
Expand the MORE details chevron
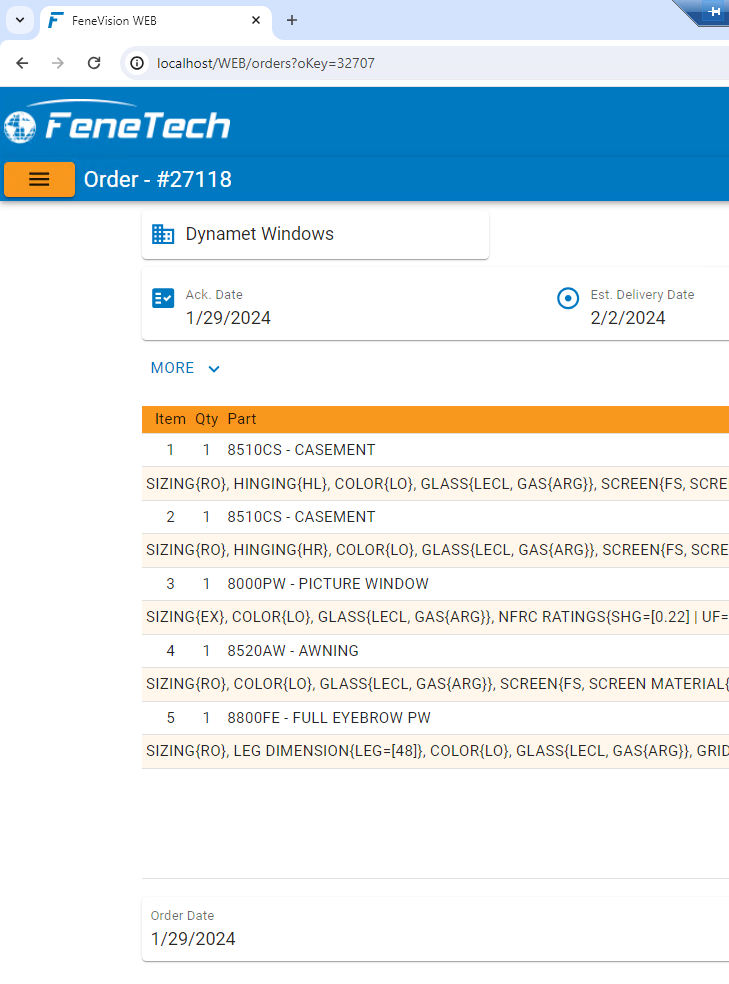213,369
